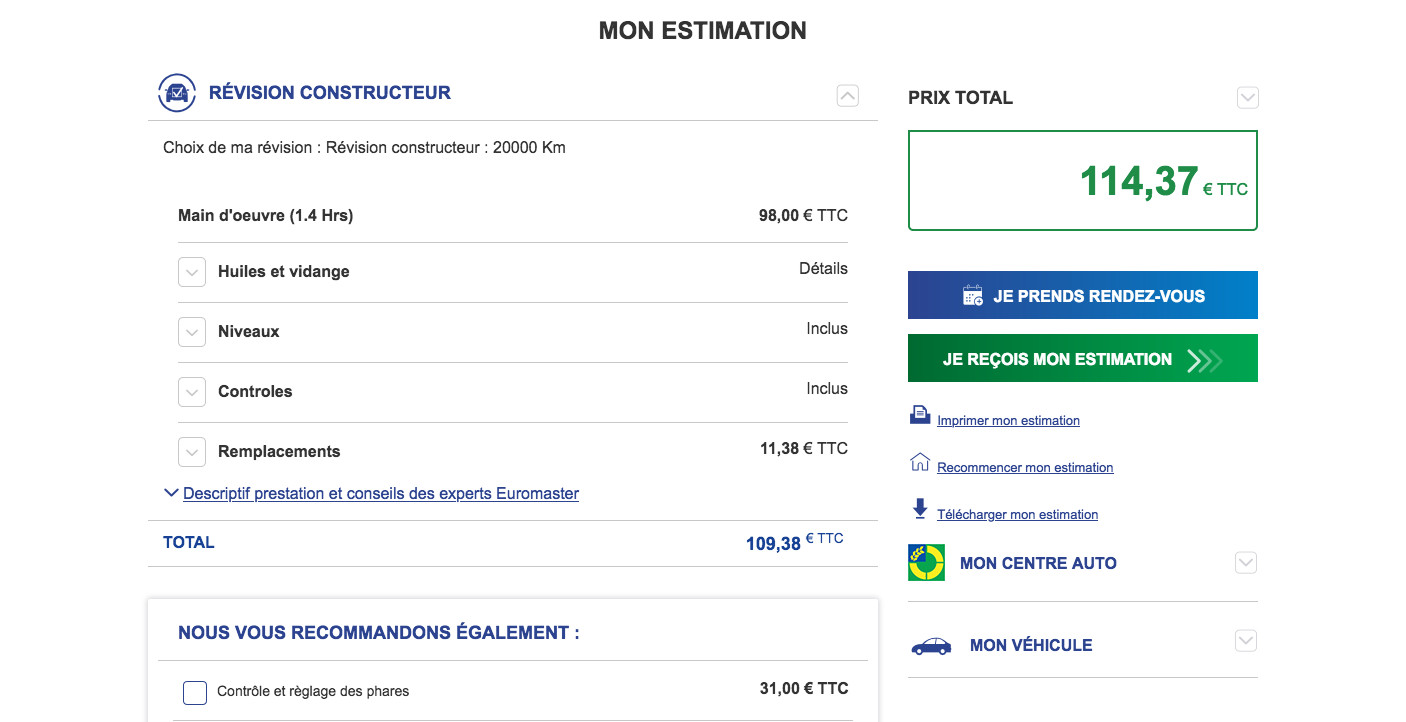
Task: Click the Main d'oeuvre (1.4 Hrs) label
Action: tap(265, 215)
